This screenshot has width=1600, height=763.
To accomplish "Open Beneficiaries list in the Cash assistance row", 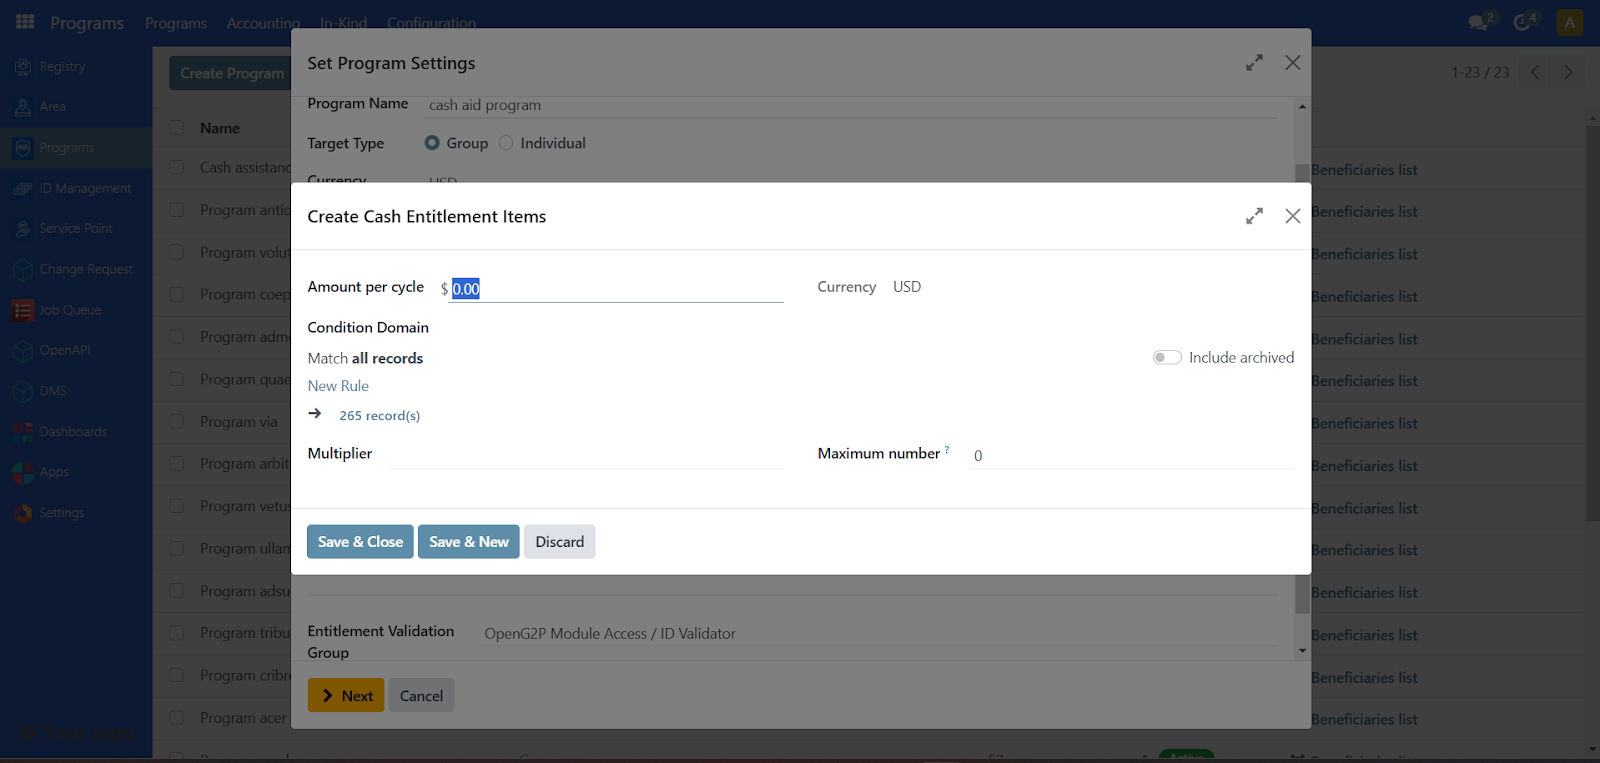I will (x=1364, y=170).
